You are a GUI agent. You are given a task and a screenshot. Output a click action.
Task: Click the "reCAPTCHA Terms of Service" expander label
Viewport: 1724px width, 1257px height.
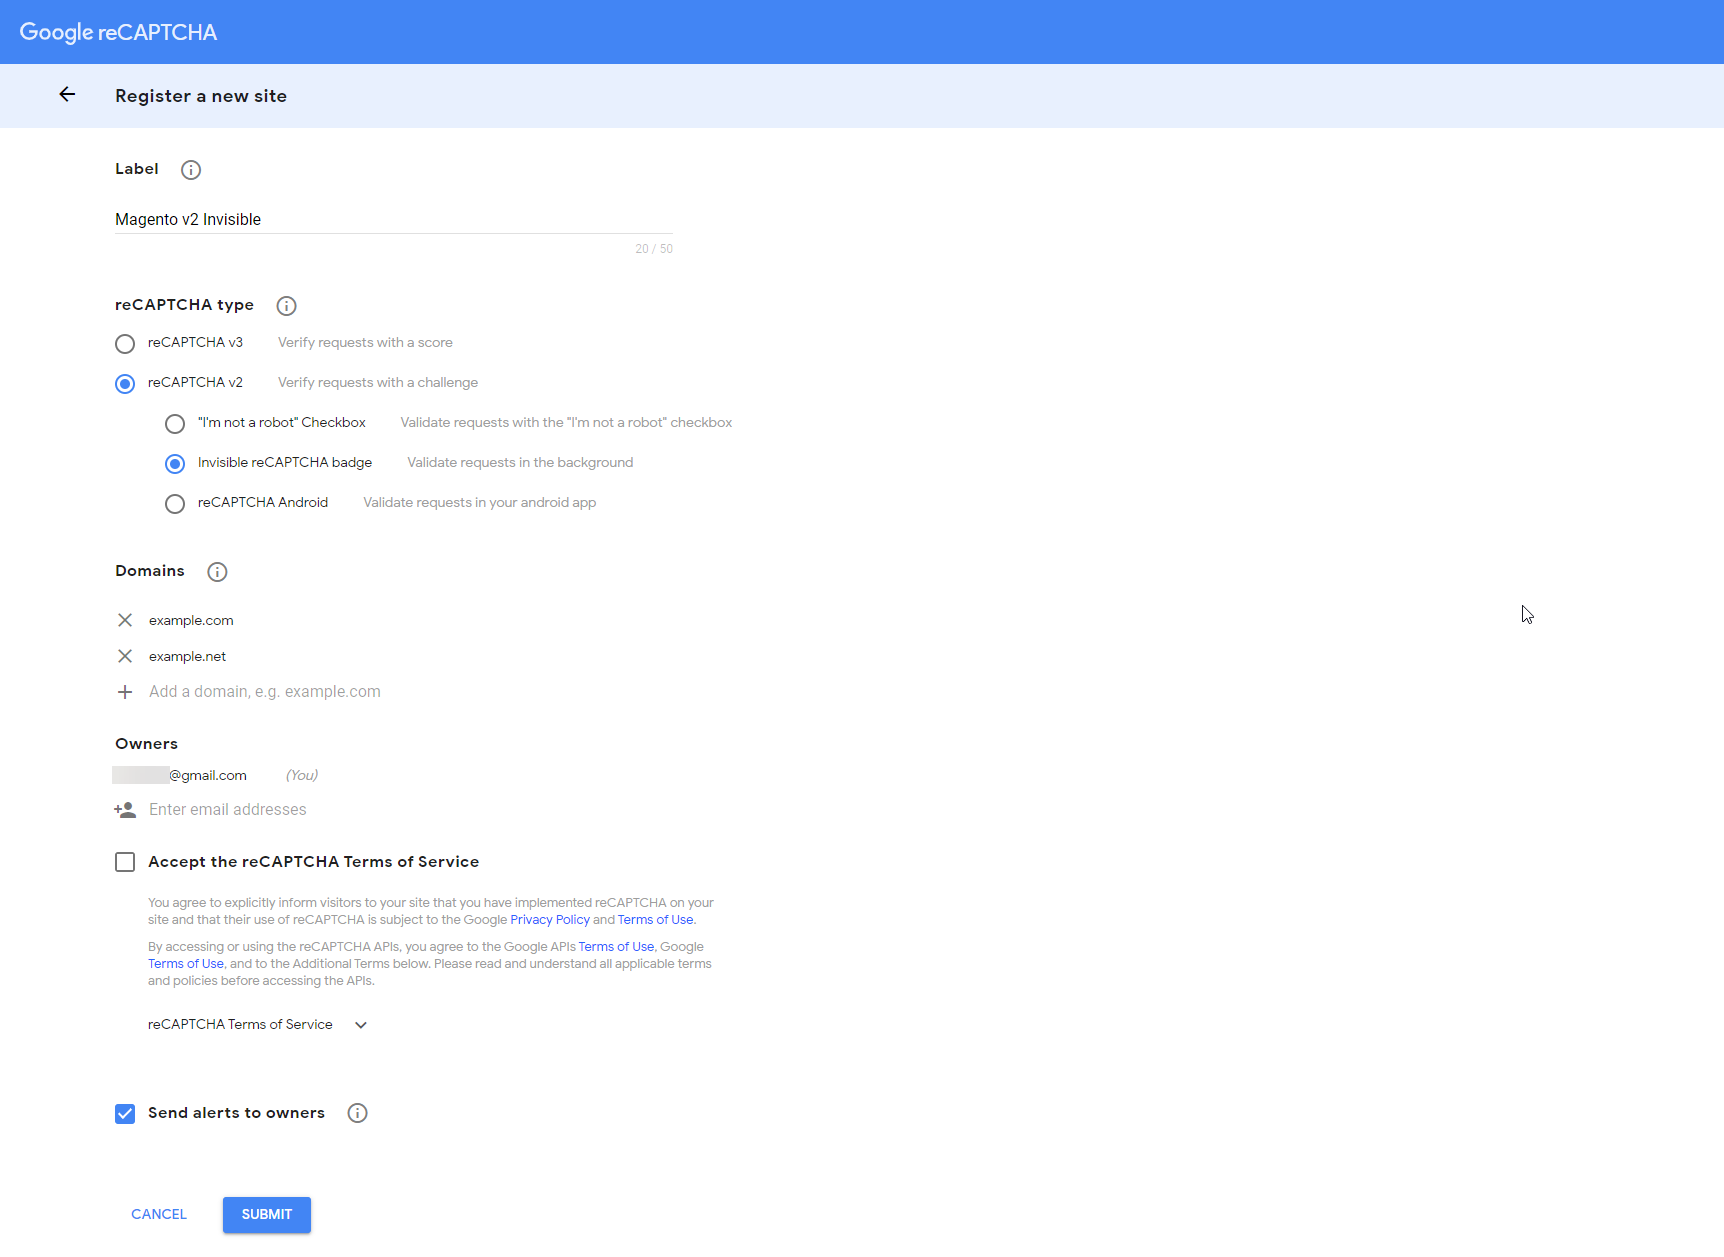pos(240,1024)
